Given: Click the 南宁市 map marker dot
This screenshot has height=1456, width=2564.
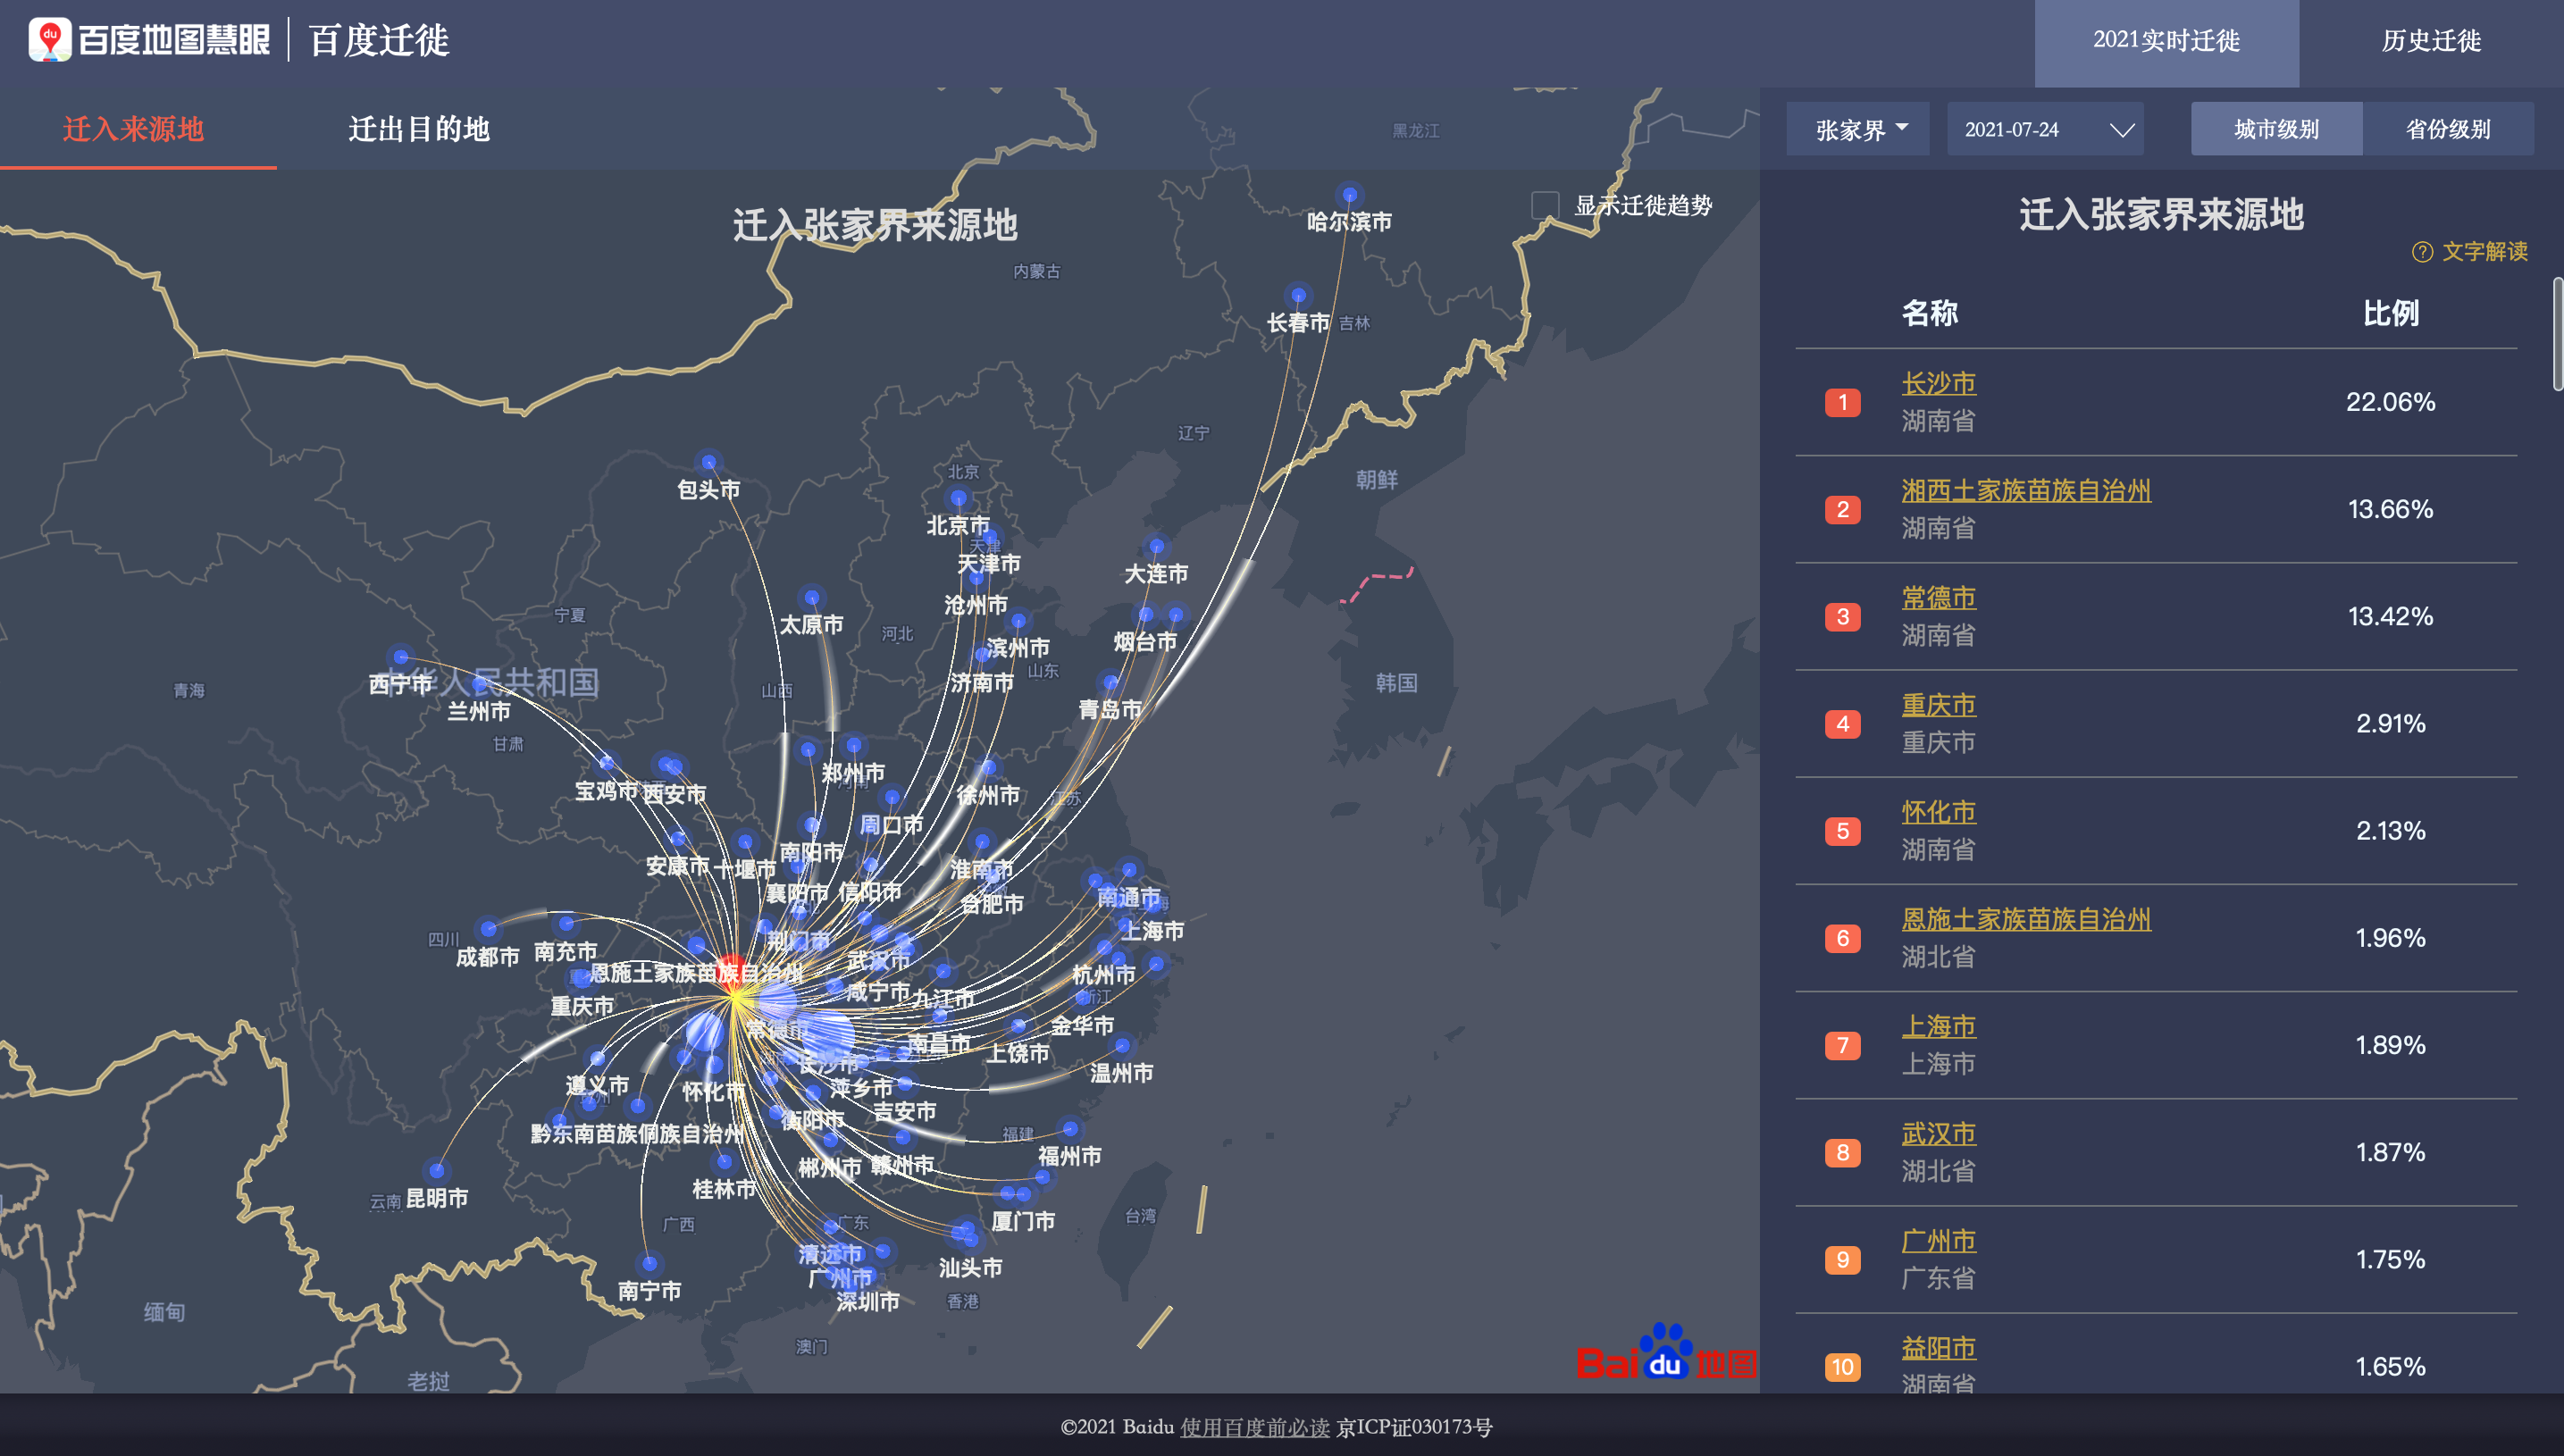Looking at the screenshot, I should coord(649,1263).
